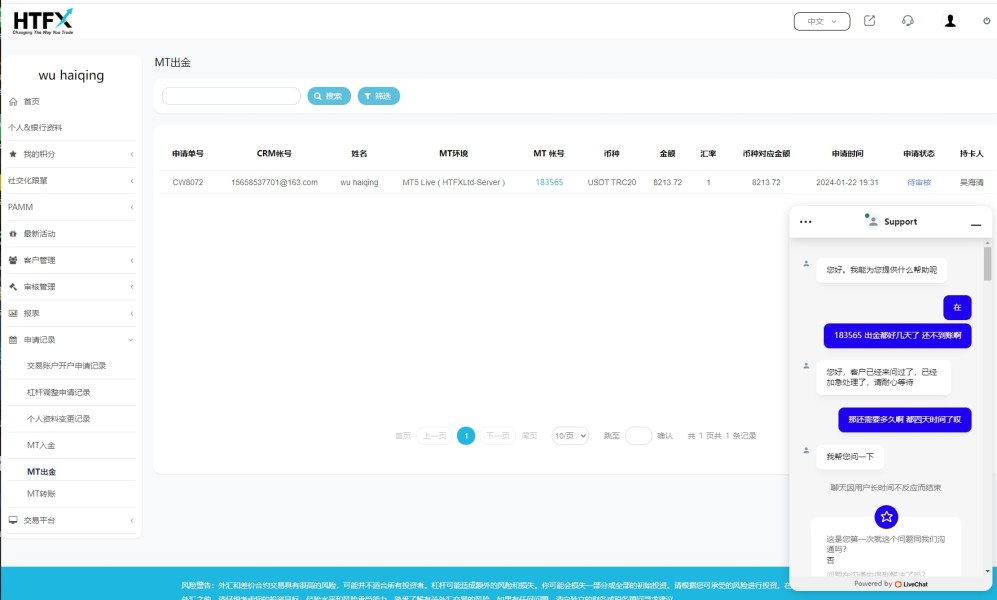Click the users icon beside 客户管理
The height and width of the screenshot is (600, 997).
(13, 261)
